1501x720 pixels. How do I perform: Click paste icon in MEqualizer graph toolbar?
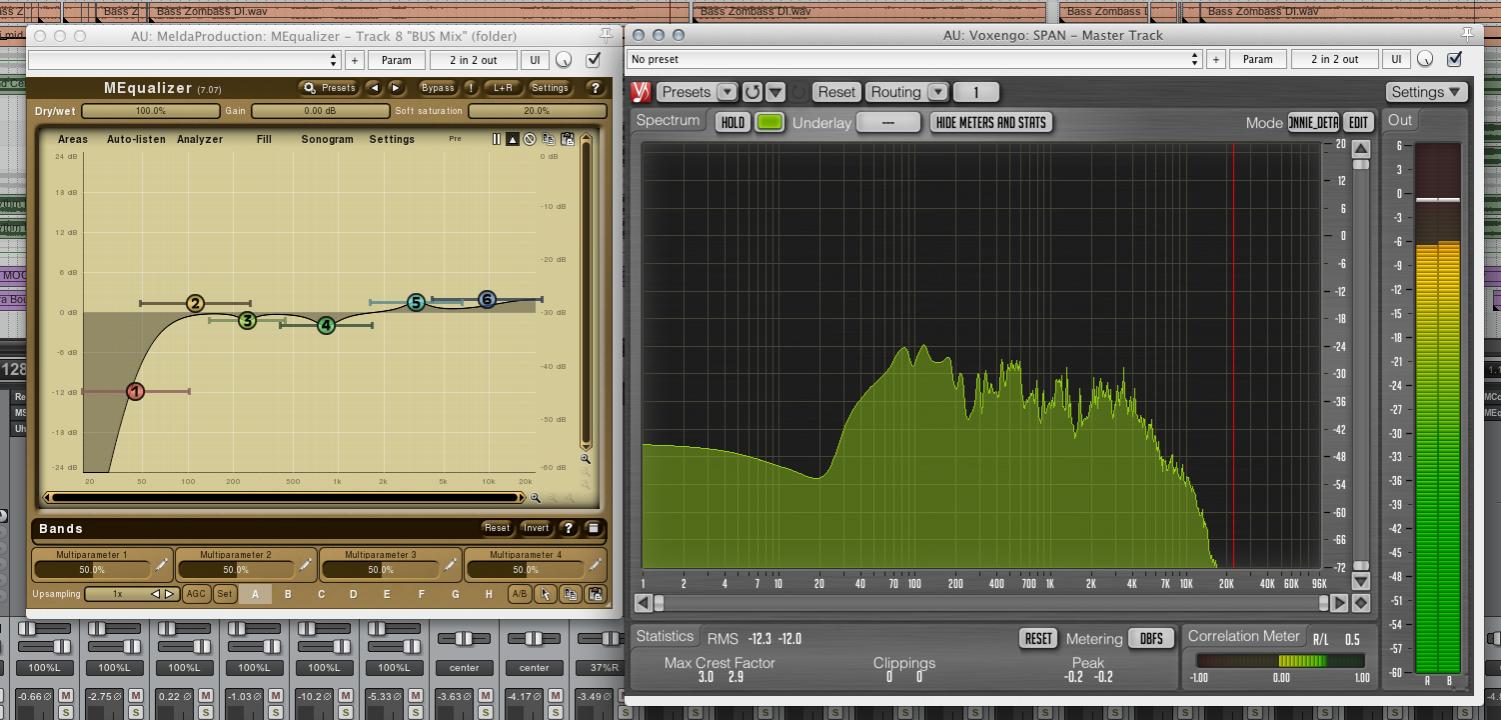click(x=567, y=139)
